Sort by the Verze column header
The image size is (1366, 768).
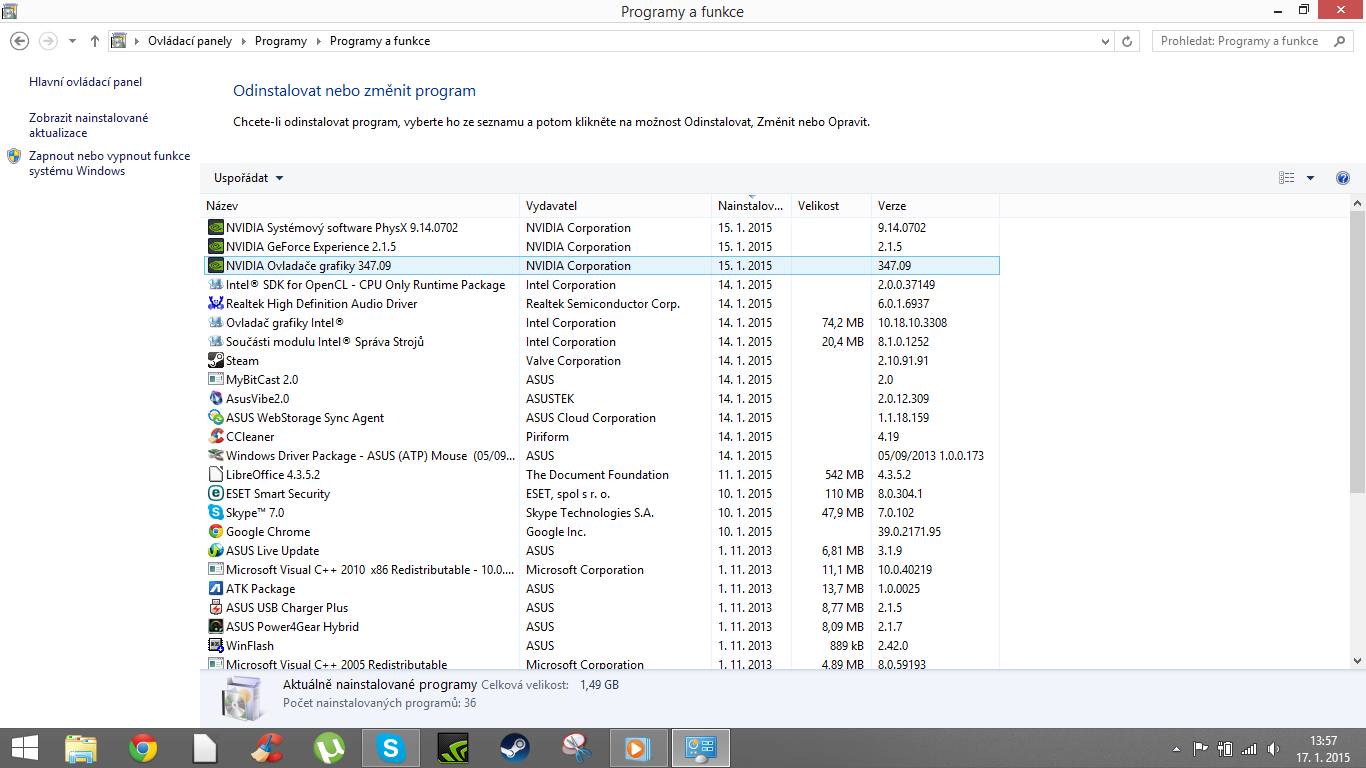(935, 206)
